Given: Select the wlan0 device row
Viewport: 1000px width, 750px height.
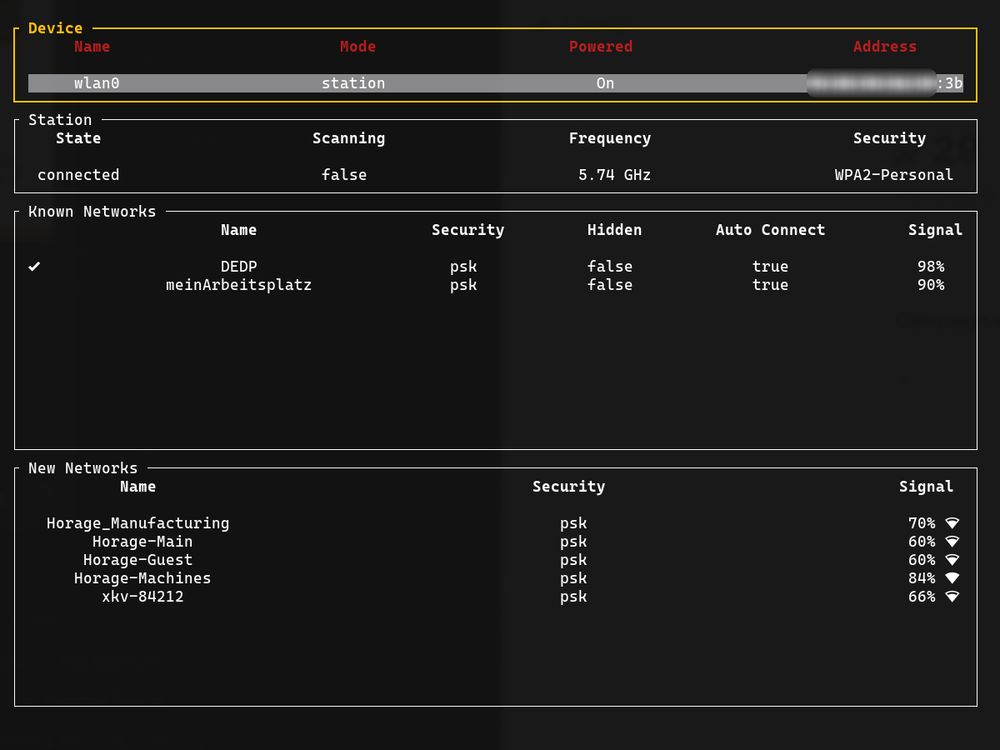Looking at the screenshot, I should coord(496,83).
